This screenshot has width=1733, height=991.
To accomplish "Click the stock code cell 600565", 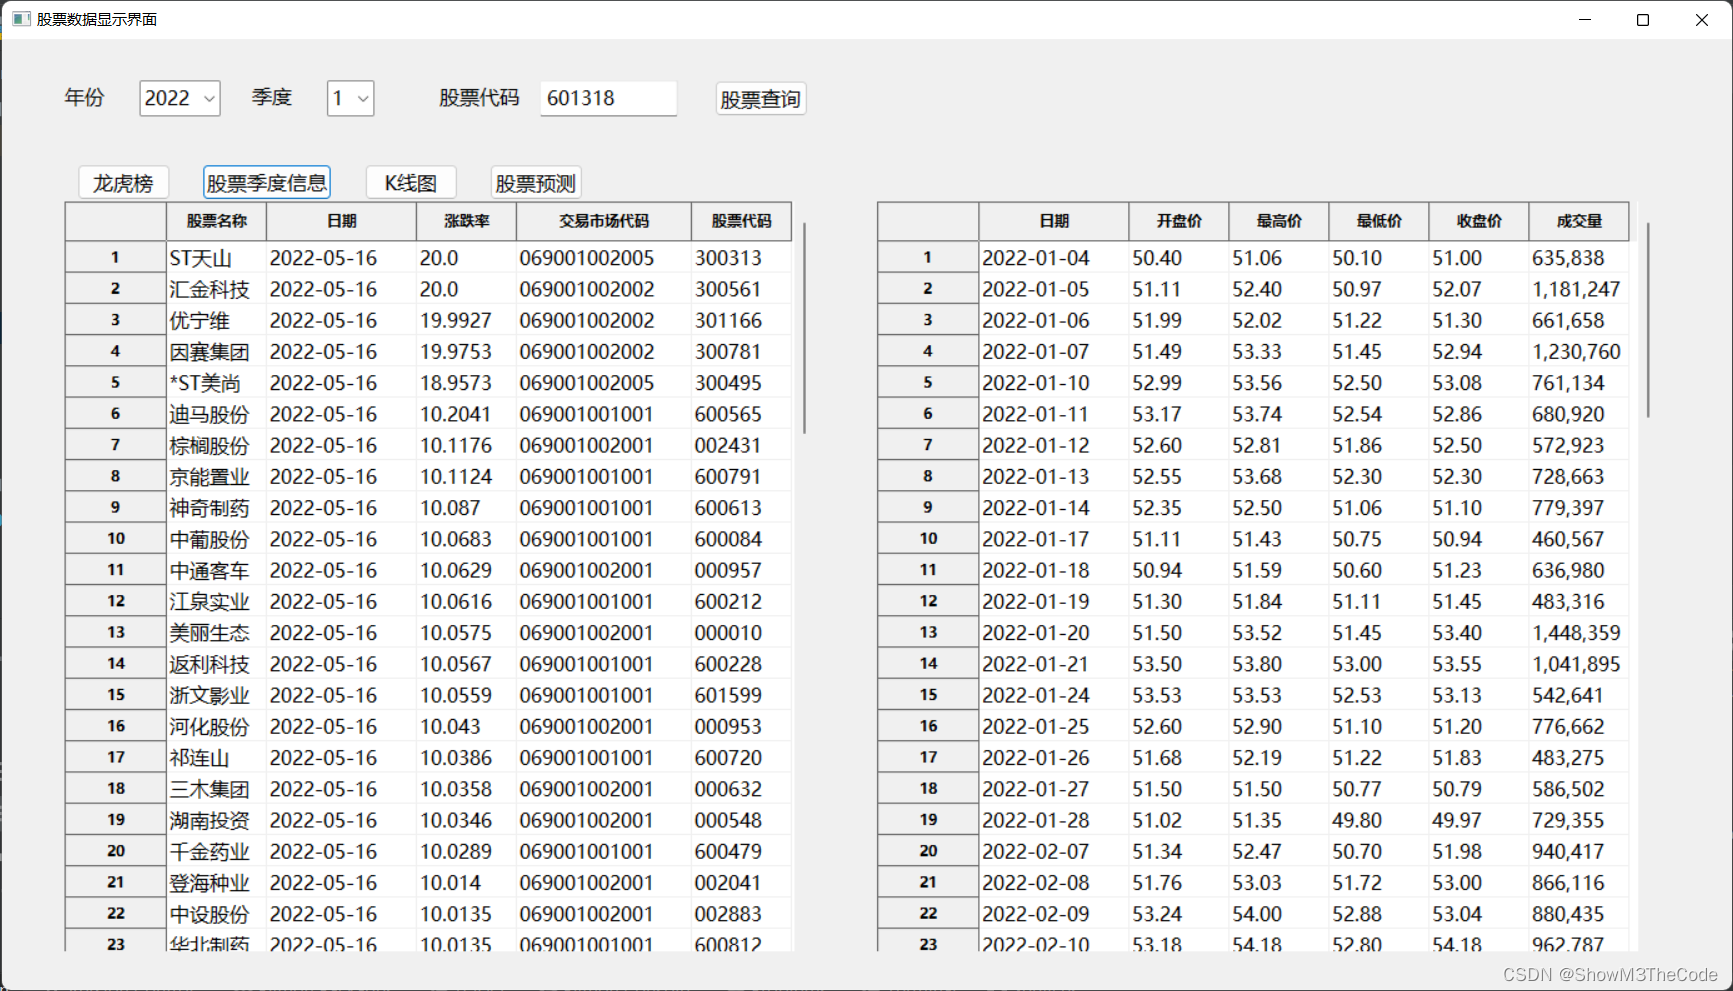I will coord(741,414).
